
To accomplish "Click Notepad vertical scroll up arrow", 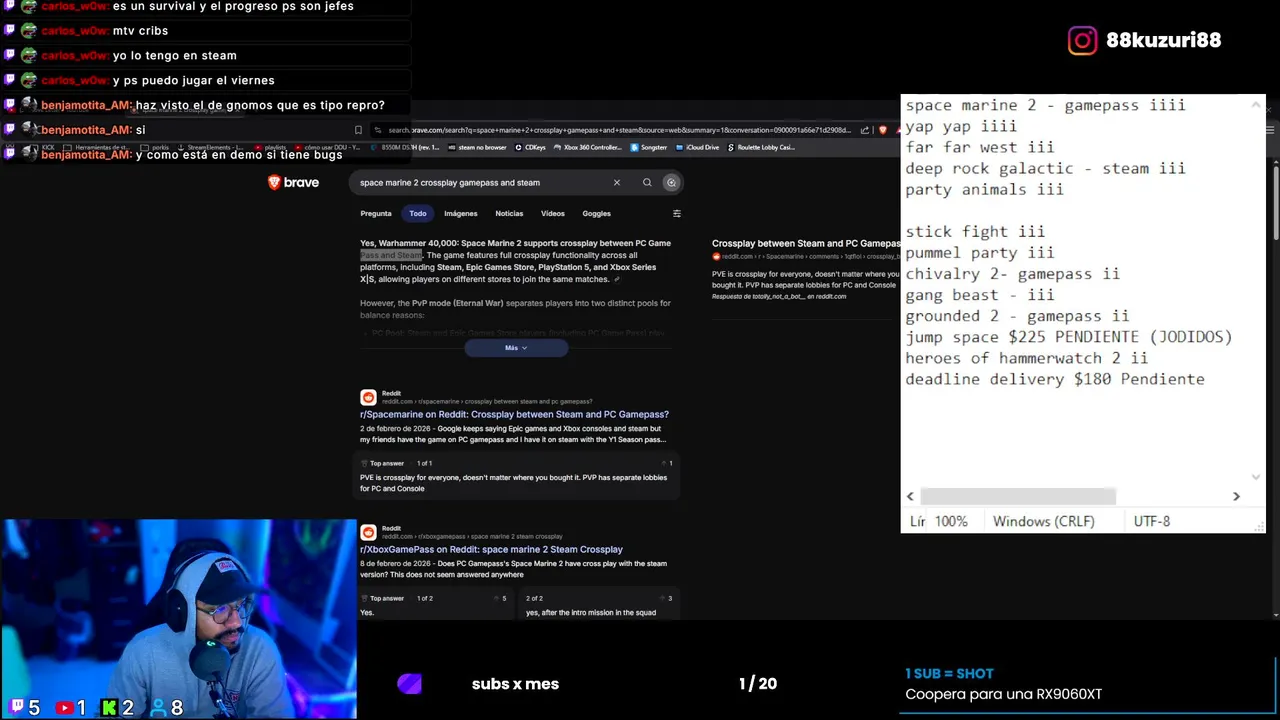I will 1256,103.
